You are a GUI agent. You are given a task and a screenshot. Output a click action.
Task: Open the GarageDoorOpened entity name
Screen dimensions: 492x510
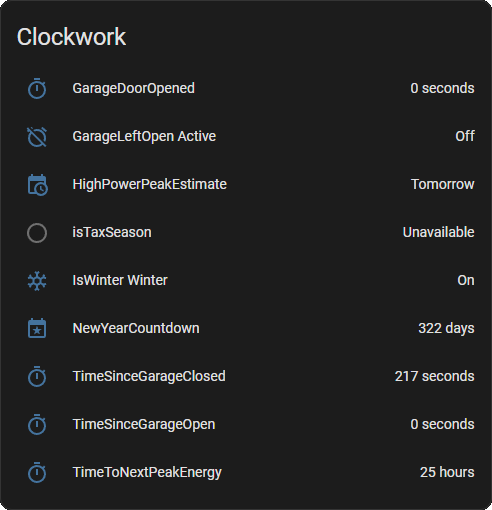[134, 89]
